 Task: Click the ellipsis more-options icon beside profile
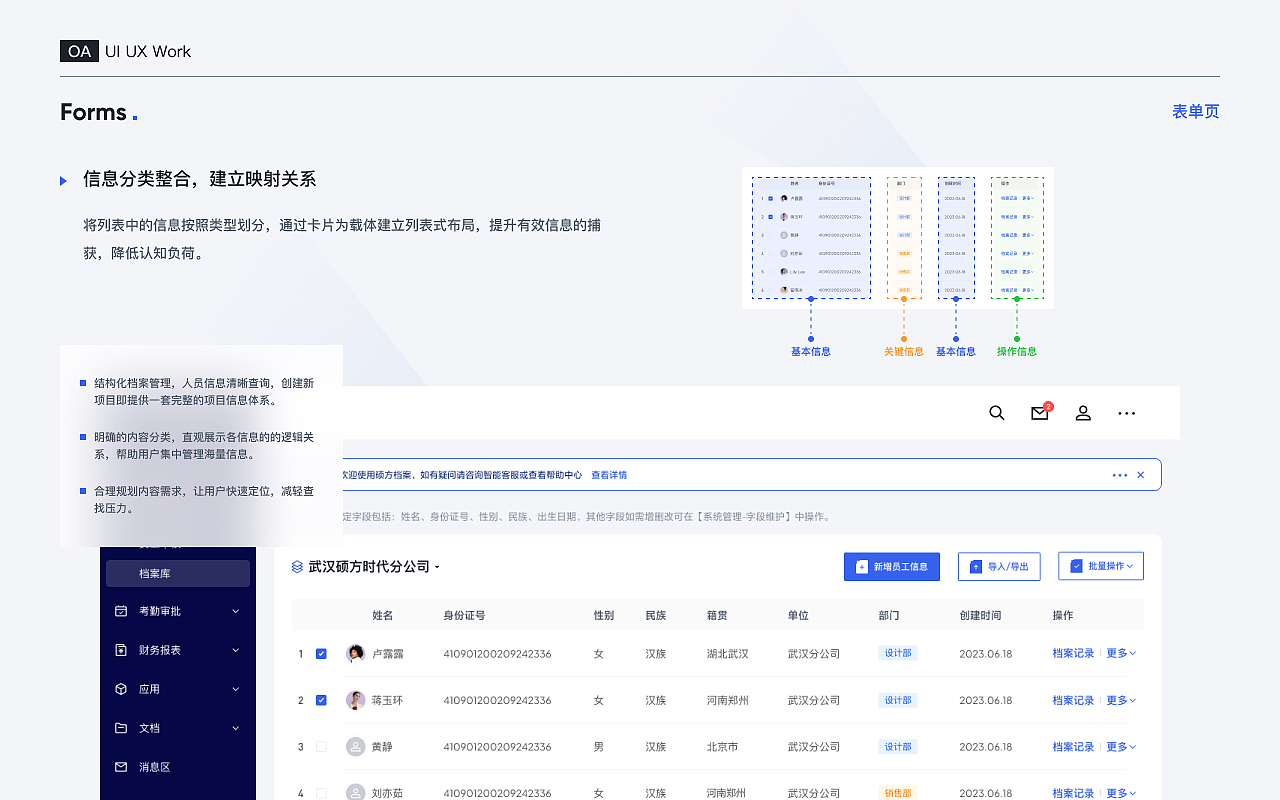click(x=1126, y=413)
